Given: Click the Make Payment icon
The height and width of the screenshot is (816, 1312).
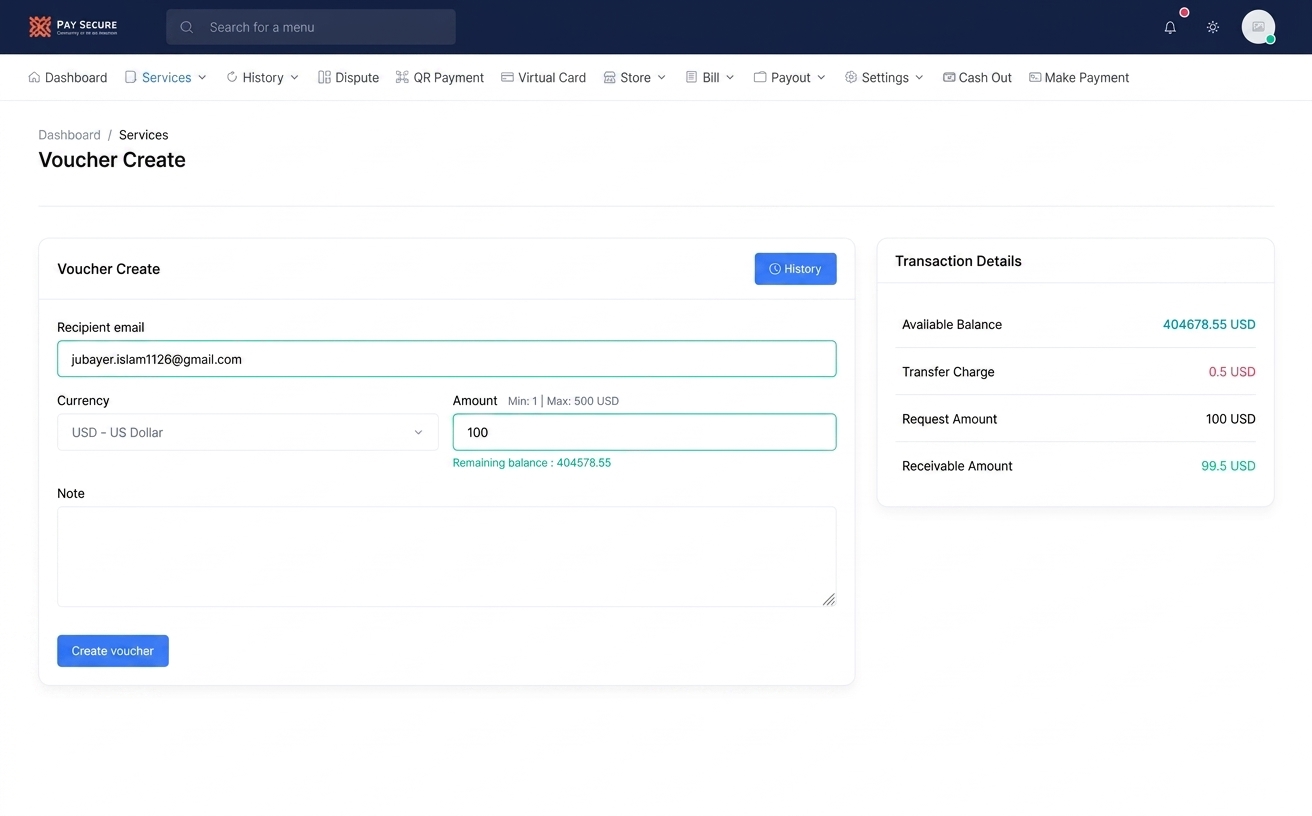Looking at the screenshot, I should pos(1035,77).
